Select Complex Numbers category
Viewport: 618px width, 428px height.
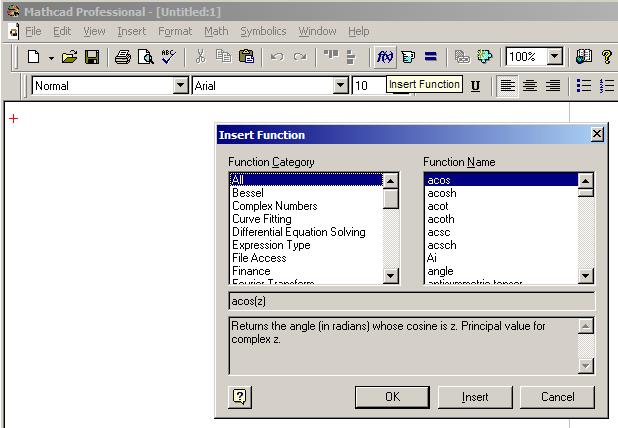(x=306, y=206)
